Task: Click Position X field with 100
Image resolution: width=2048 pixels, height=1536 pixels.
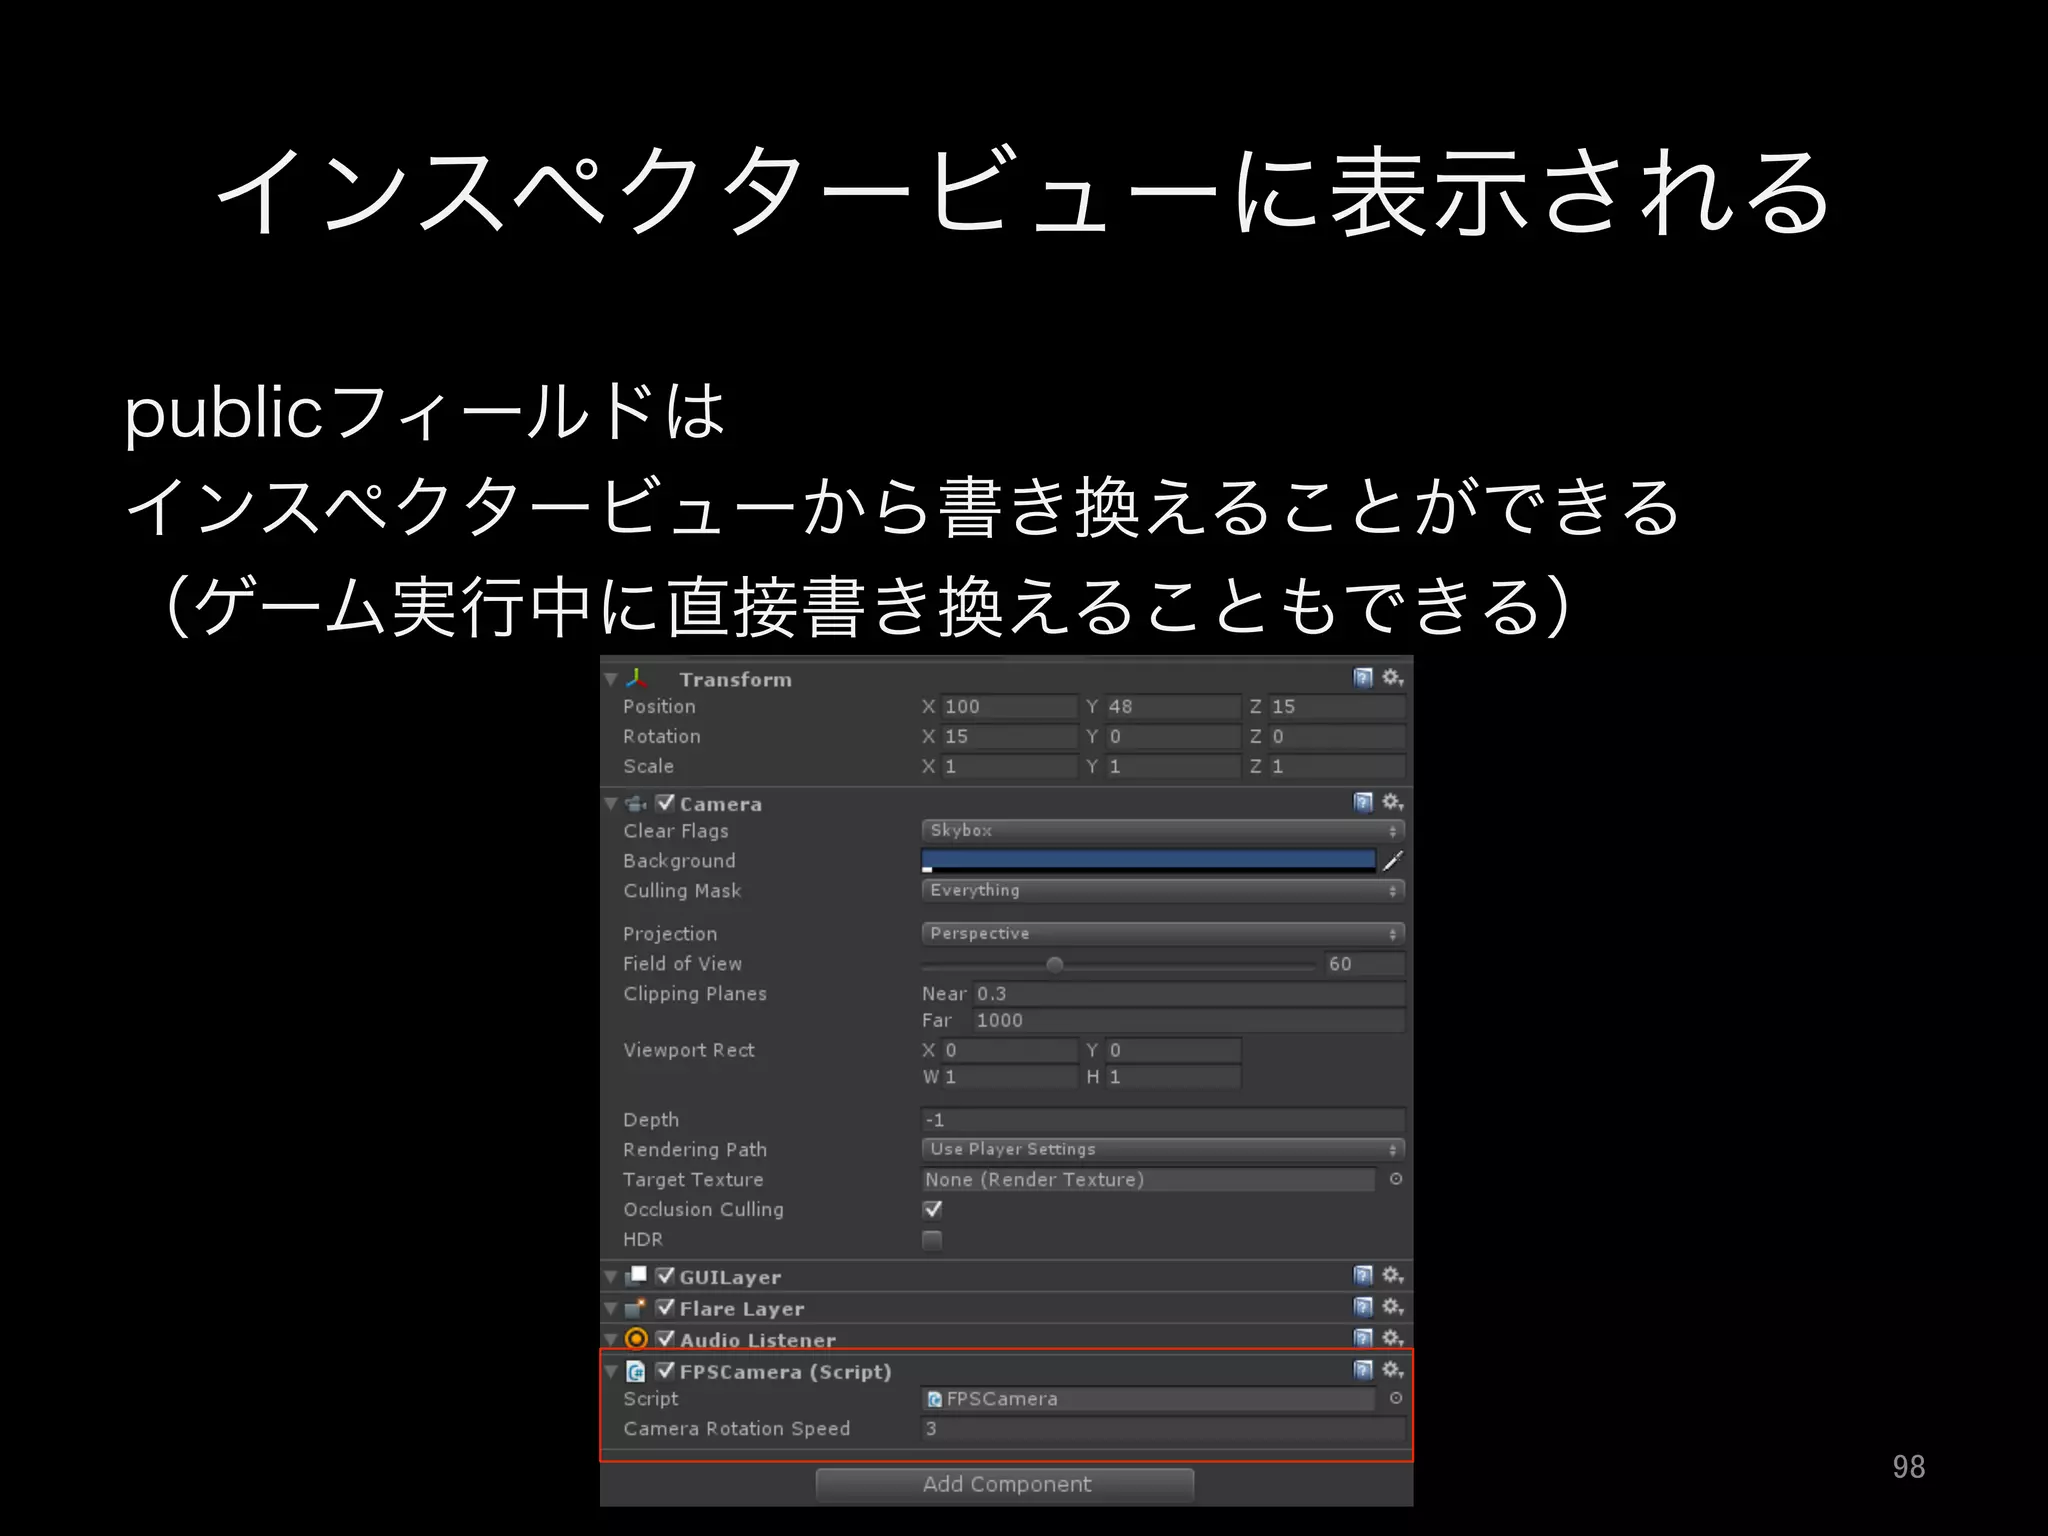Action: (x=1010, y=706)
